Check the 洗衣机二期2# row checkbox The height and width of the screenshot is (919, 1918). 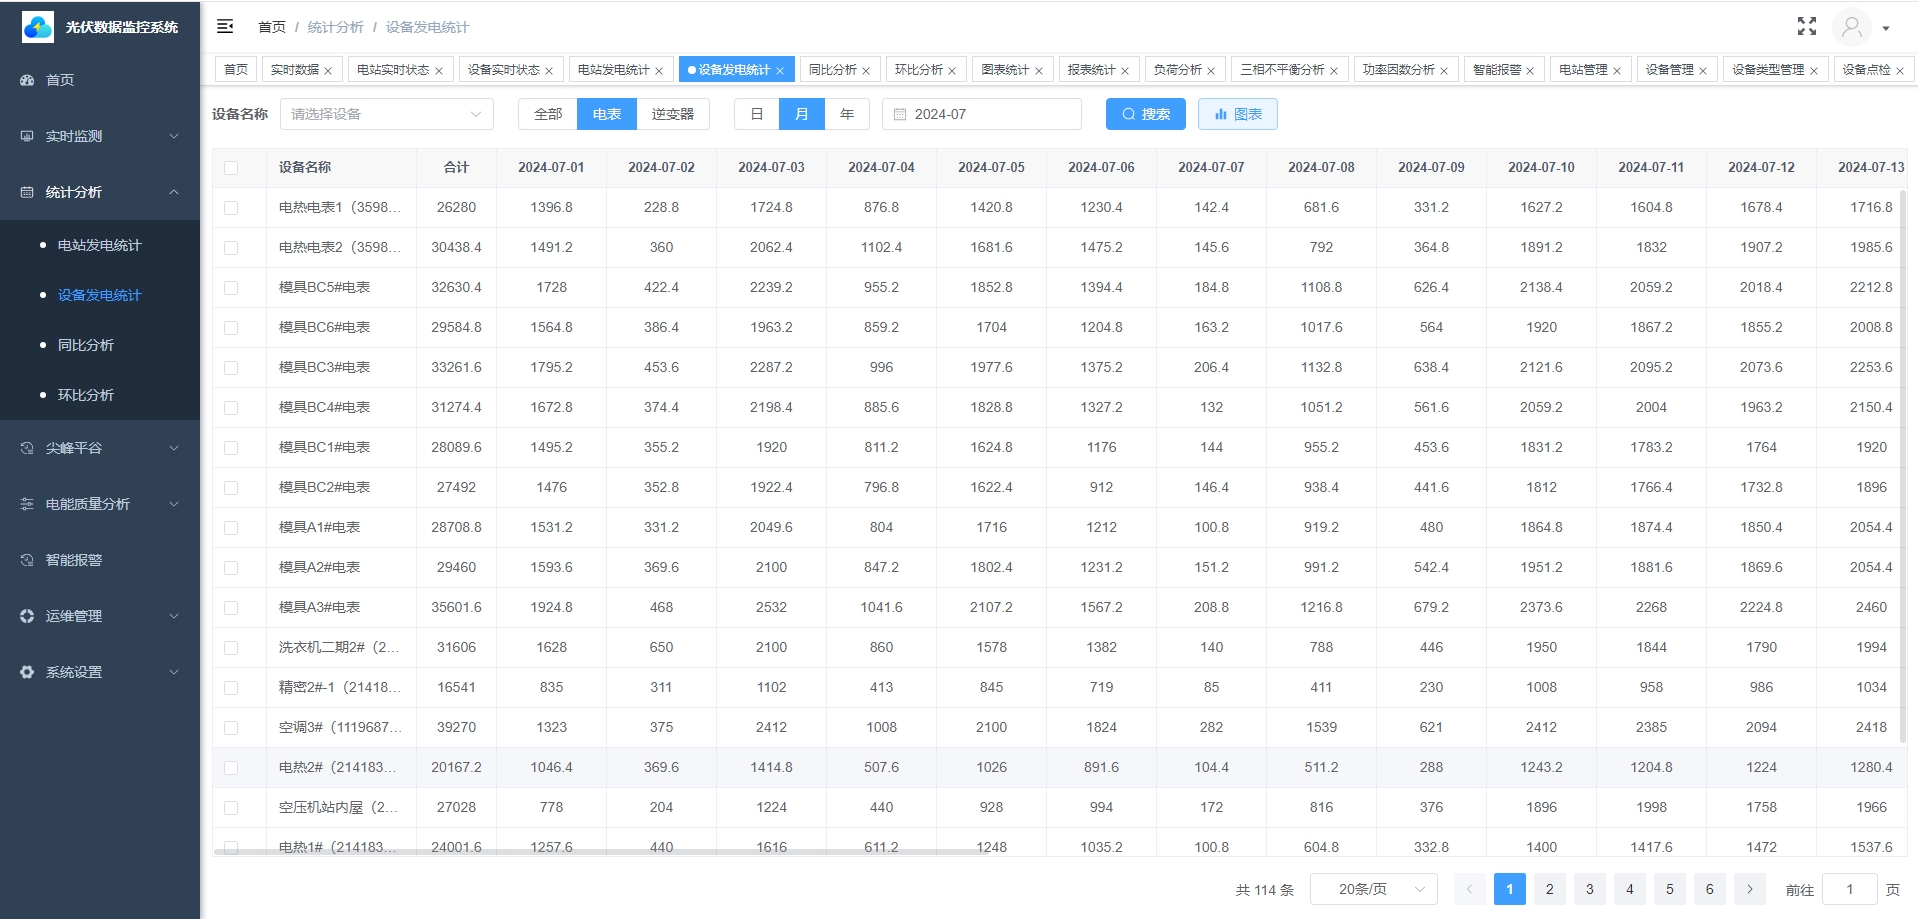click(x=231, y=648)
